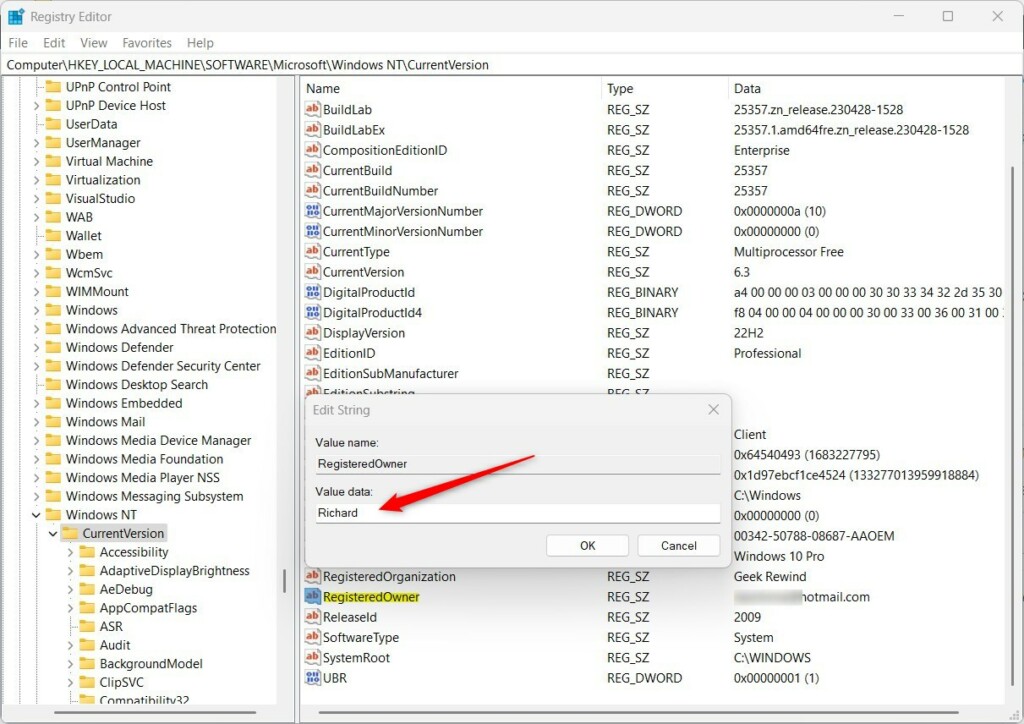The image size is (1024, 724).
Task: Sort values by the Name column header
Action: (451, 88)
